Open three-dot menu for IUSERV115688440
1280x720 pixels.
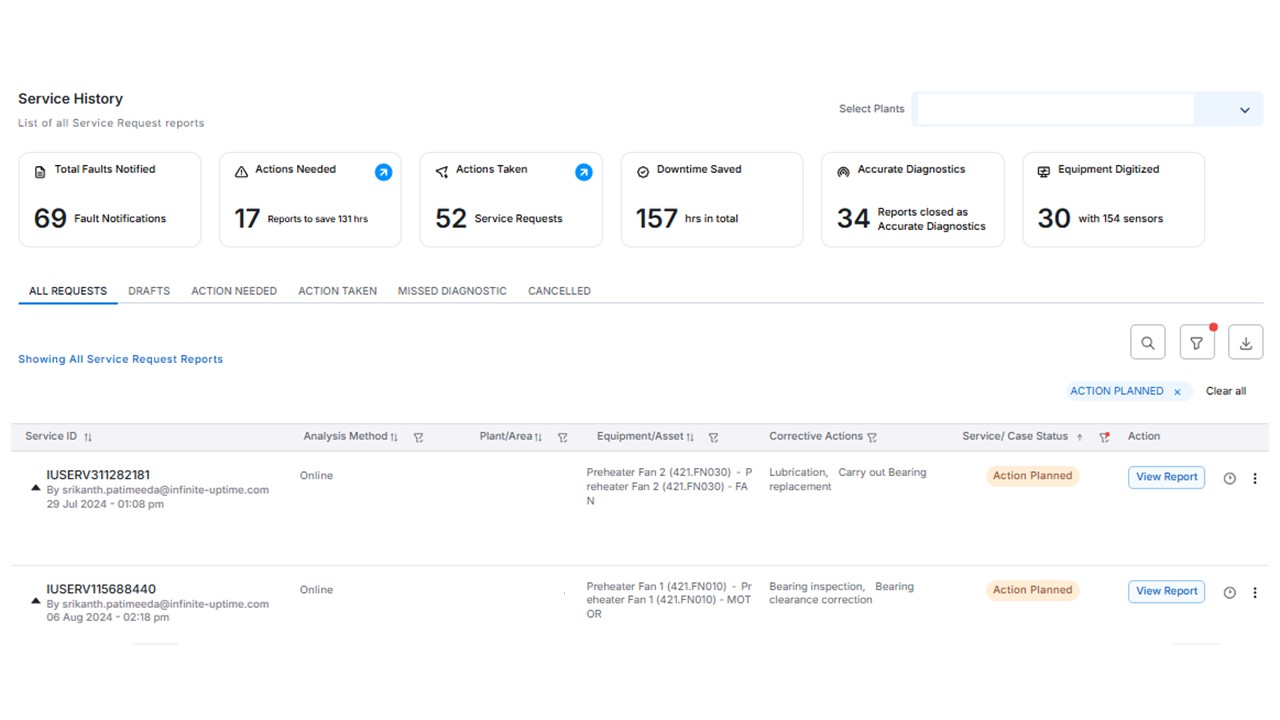1255,593
